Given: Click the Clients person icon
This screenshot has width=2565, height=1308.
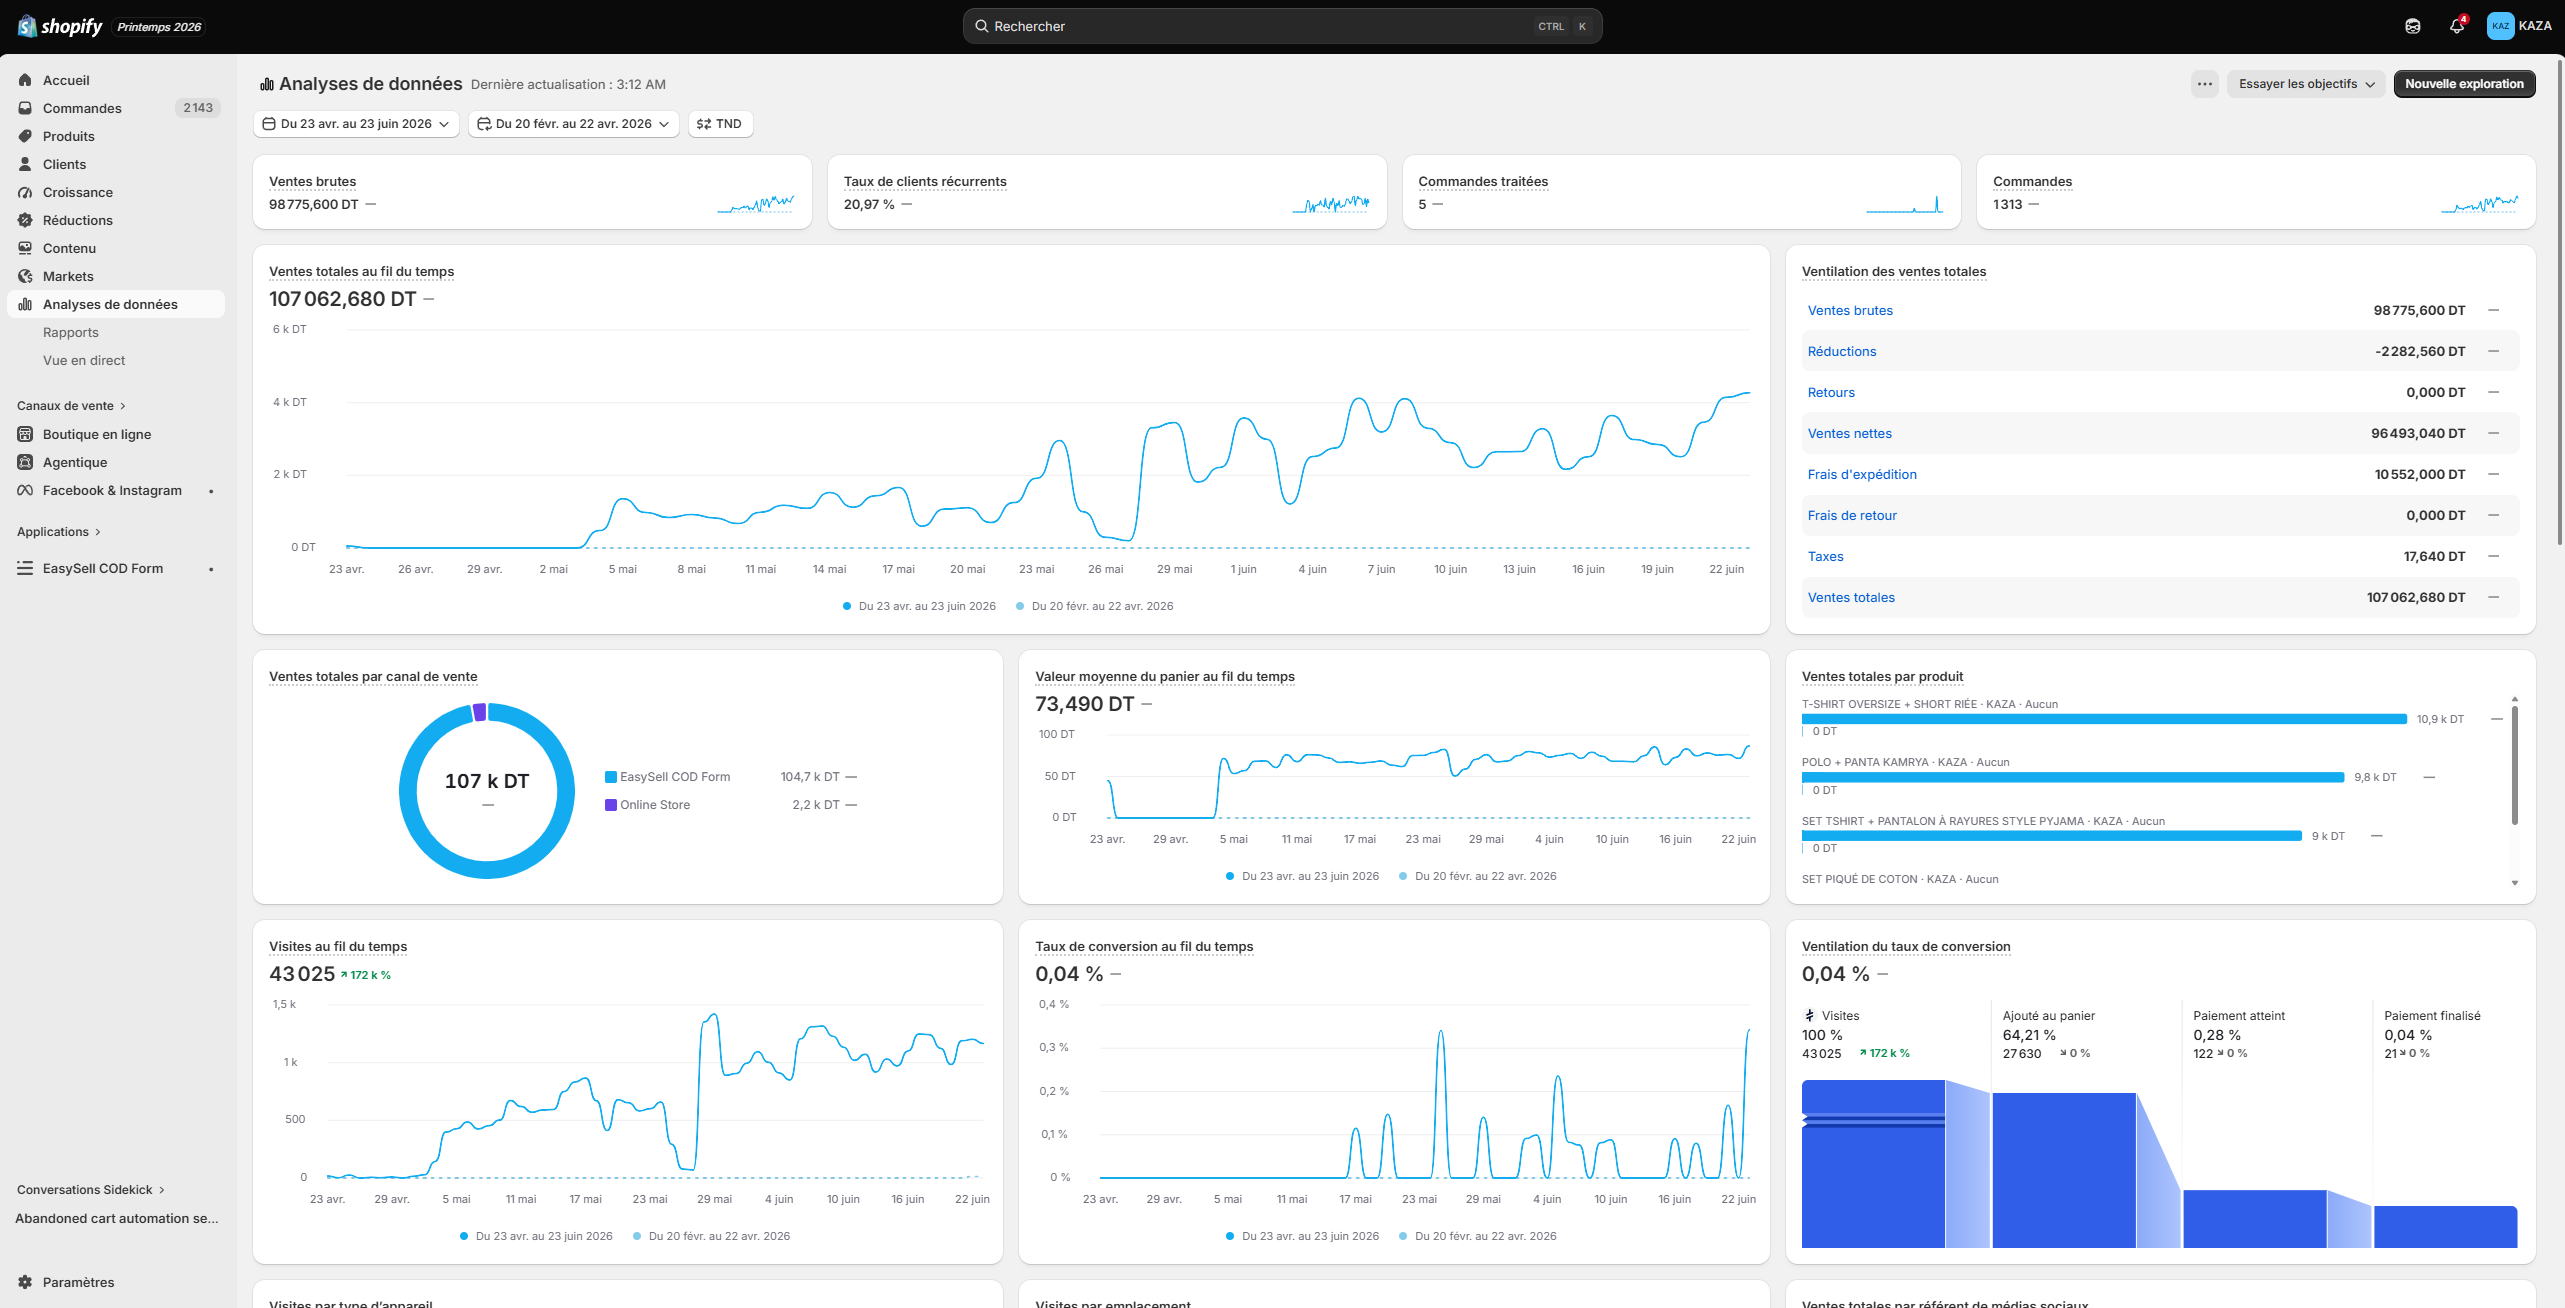Looking at the screenshot, I should [25, 164].
